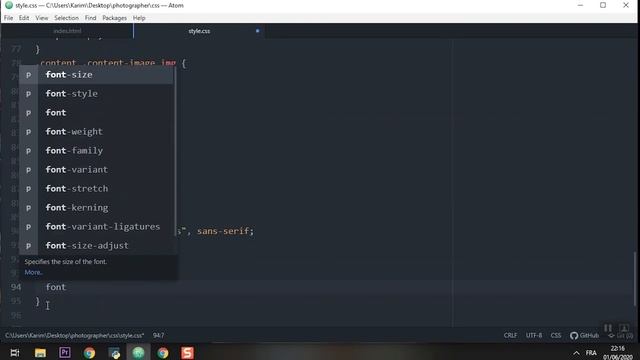Open the Packages menu
Screen dimensions: 640x360
(114, 18)
